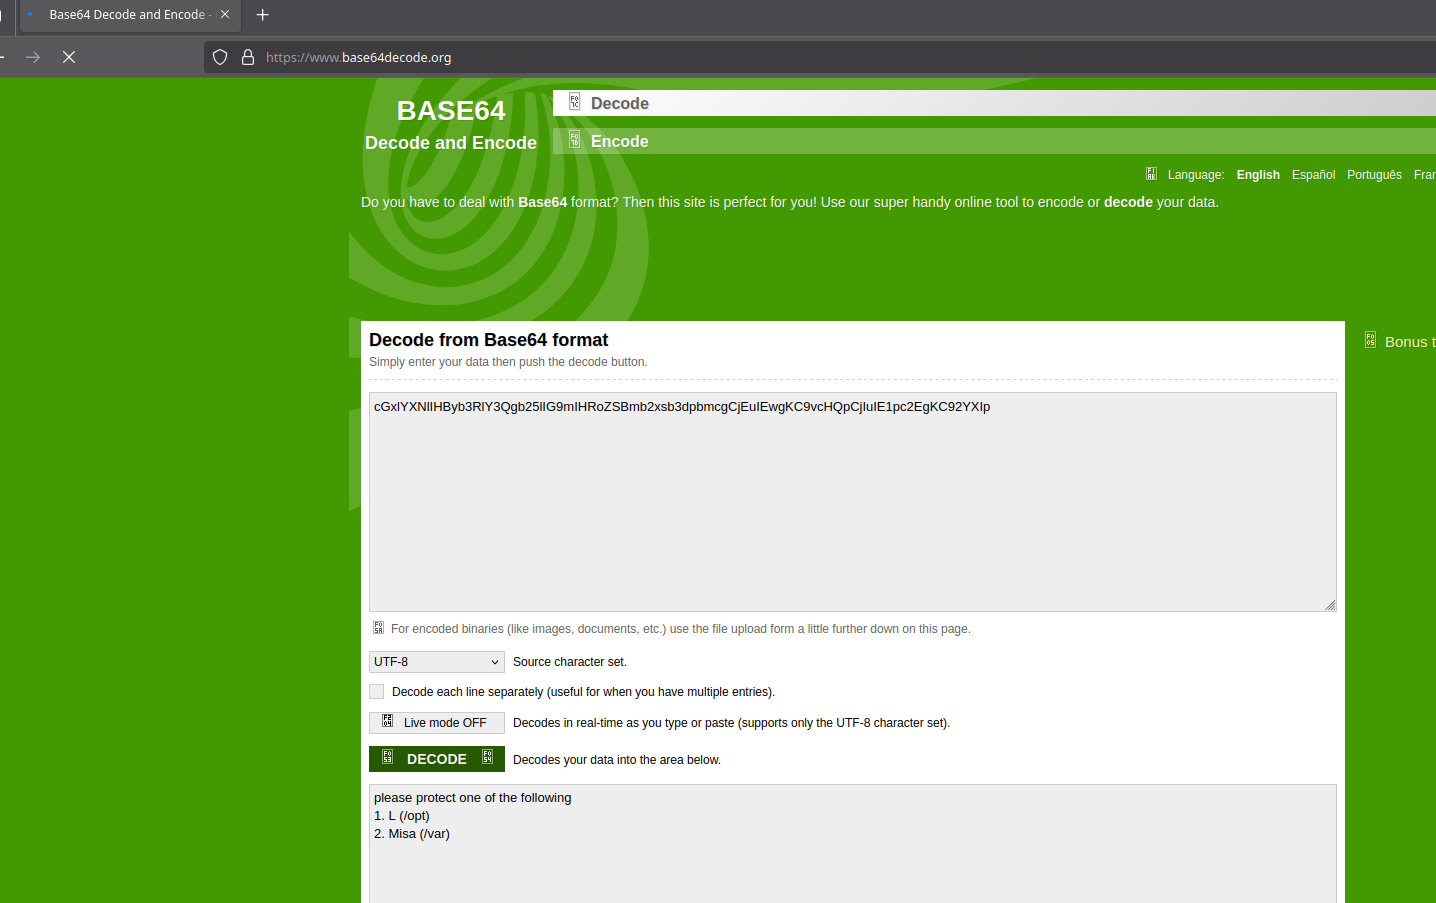Click the textarea resize grip handle
The width and height of the screenshot is (1436, 903).
coord(1331,605)
